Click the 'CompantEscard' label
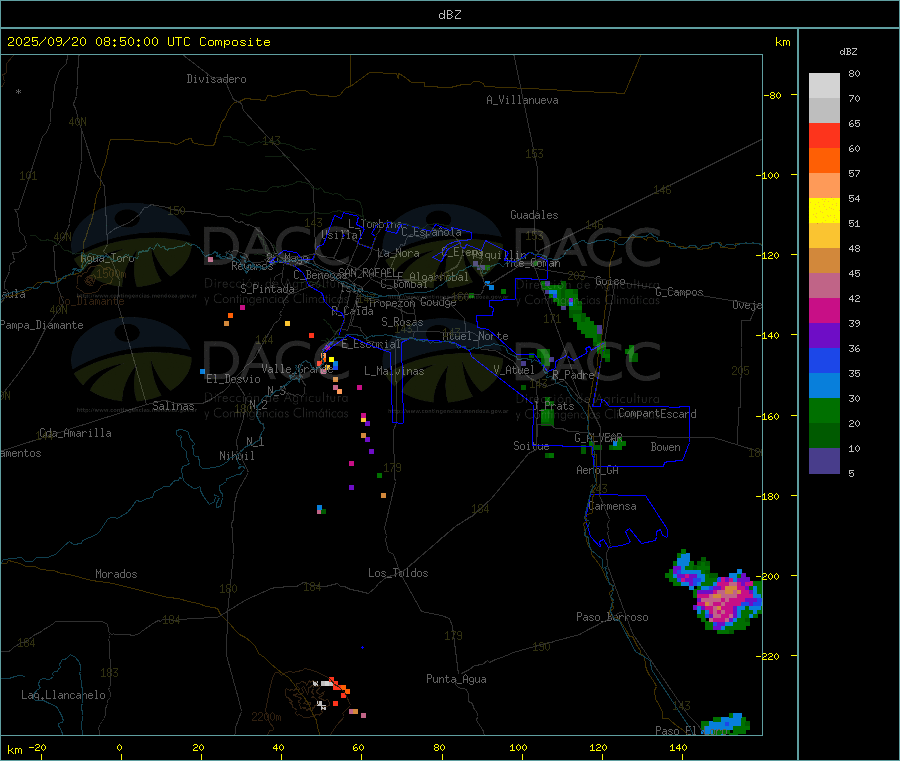Image resolution: width=900 pixels, height=761 pixels. 657,414
